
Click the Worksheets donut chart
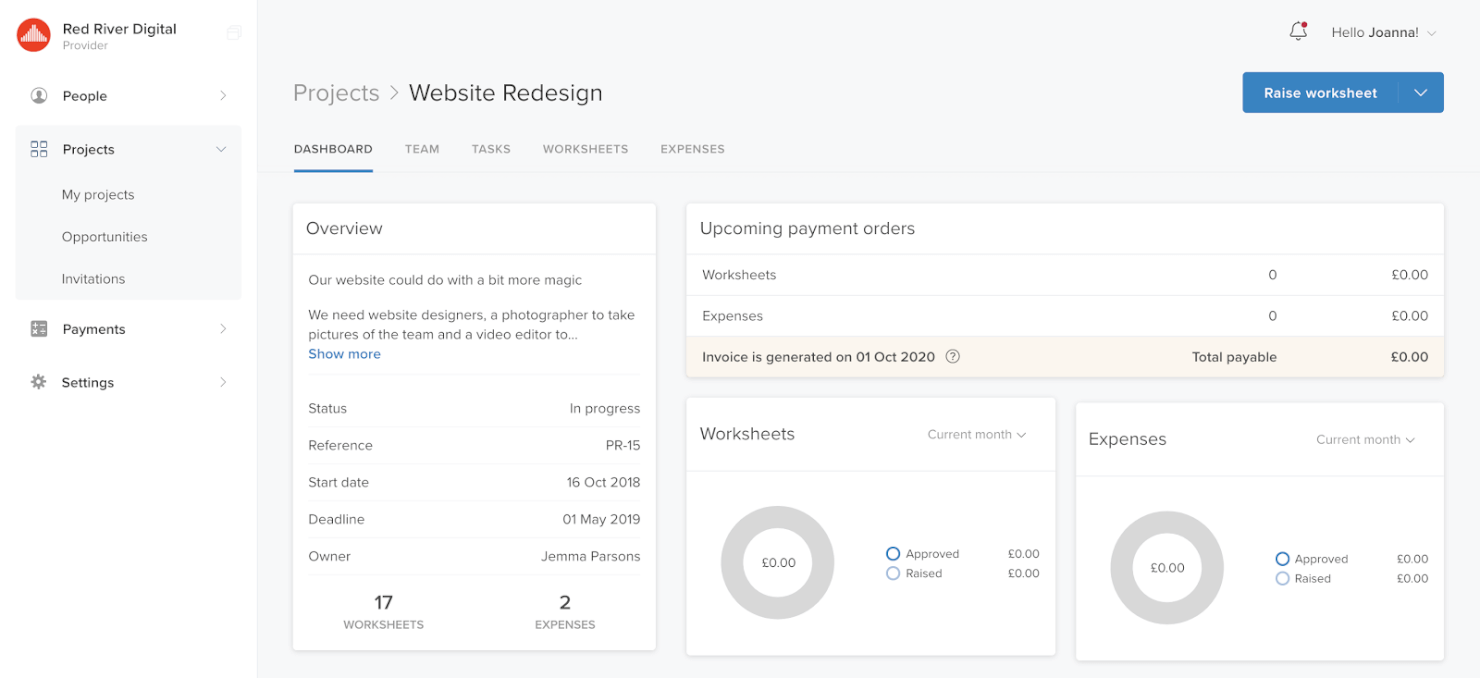(778, 562)
